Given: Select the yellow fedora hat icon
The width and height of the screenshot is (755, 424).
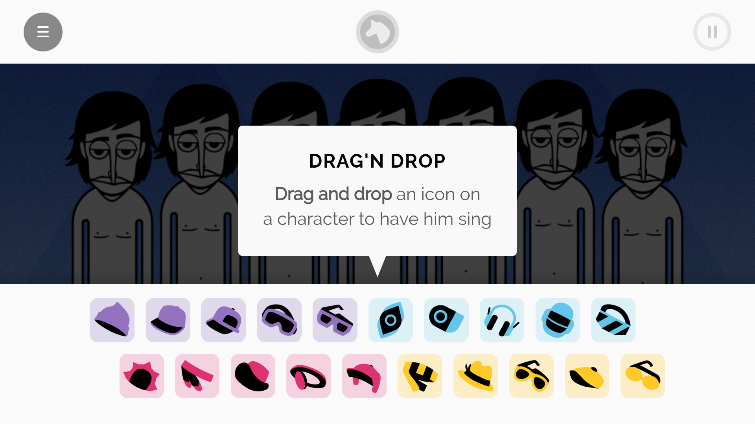Looking at the screenshot, I should [x=475, y=376].
